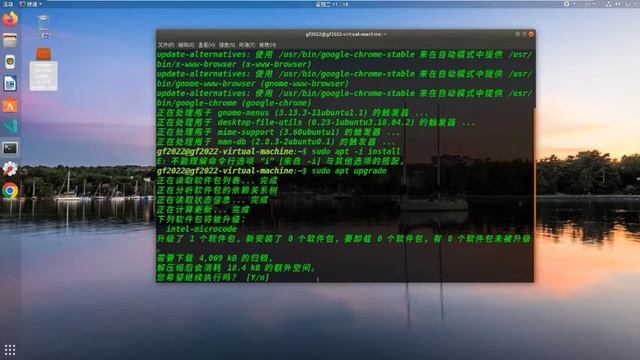This screenshot has width=640, height=360.
Task: Click the 'mime-support' trigger line
Action: tap(278, 132)
